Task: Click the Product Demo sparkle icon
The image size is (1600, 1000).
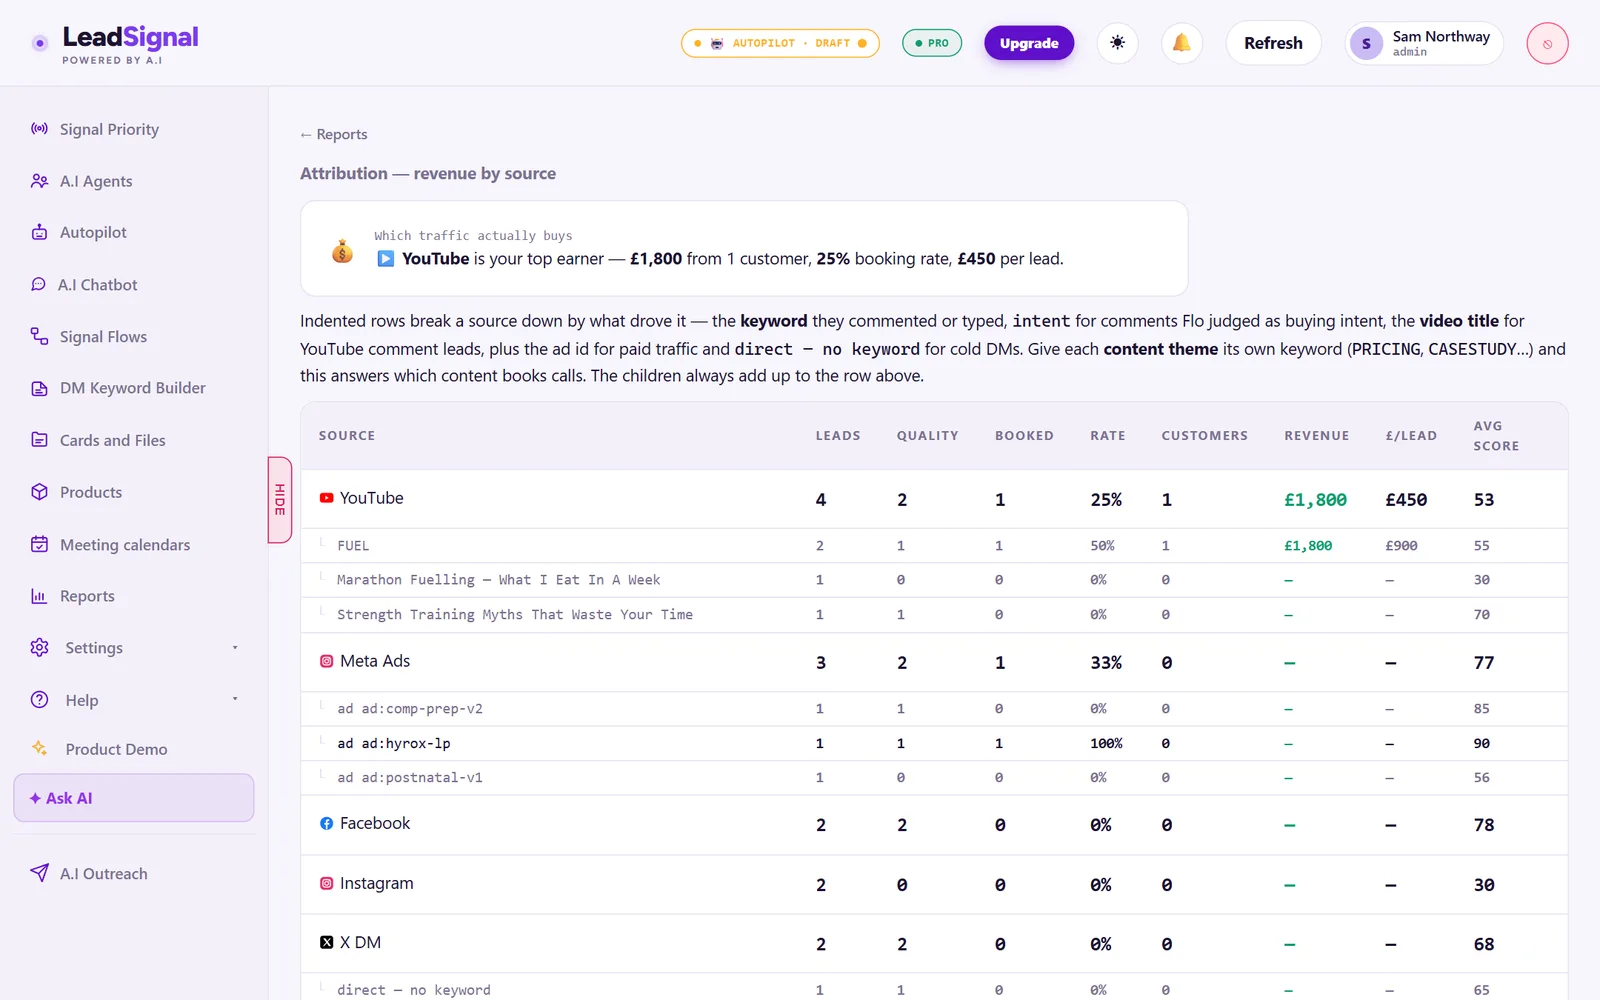Action: coord(39,748)
